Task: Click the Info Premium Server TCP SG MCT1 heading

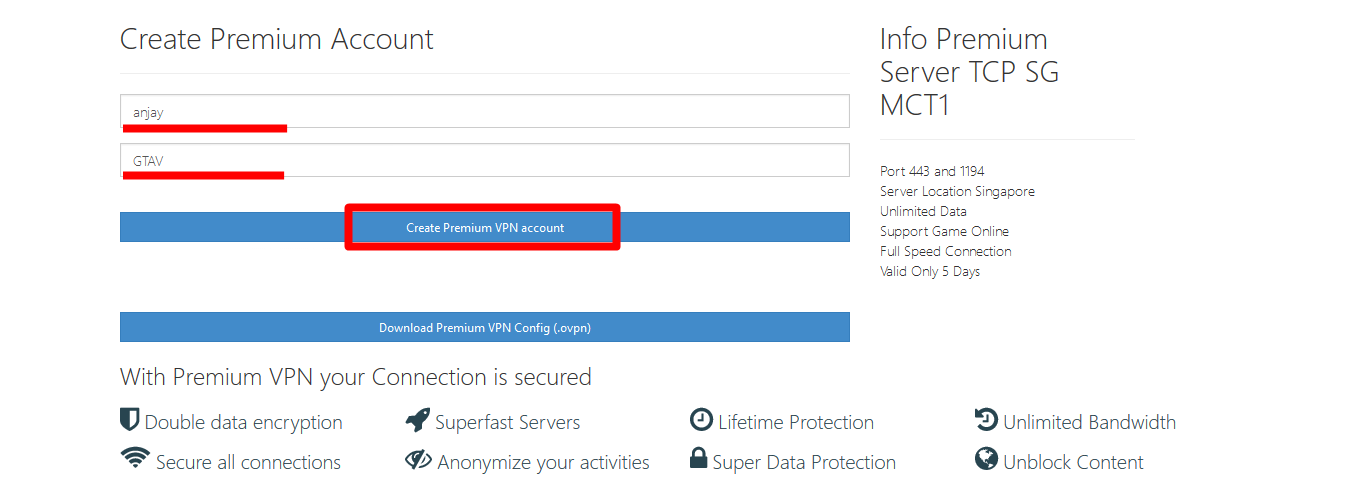Action: (x=968, y=71)
